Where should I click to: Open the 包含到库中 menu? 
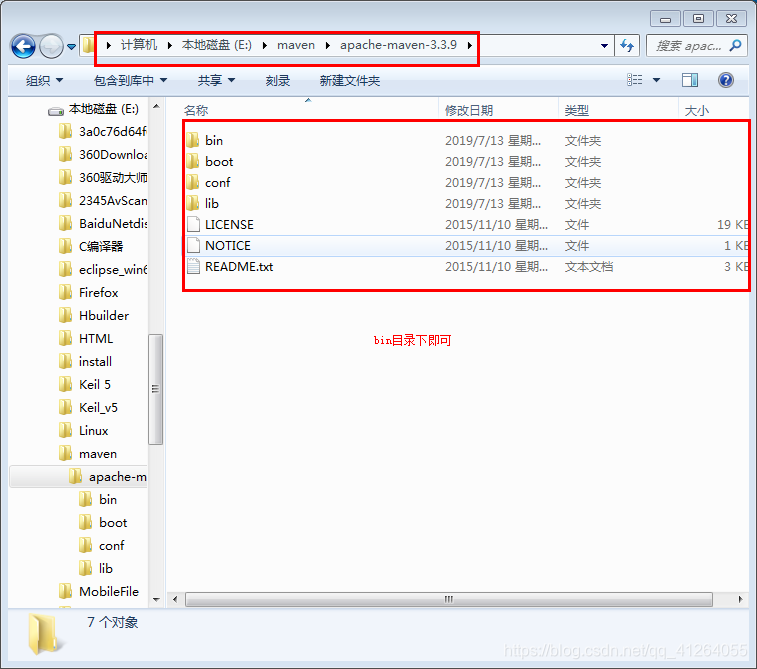pos(130,81)
